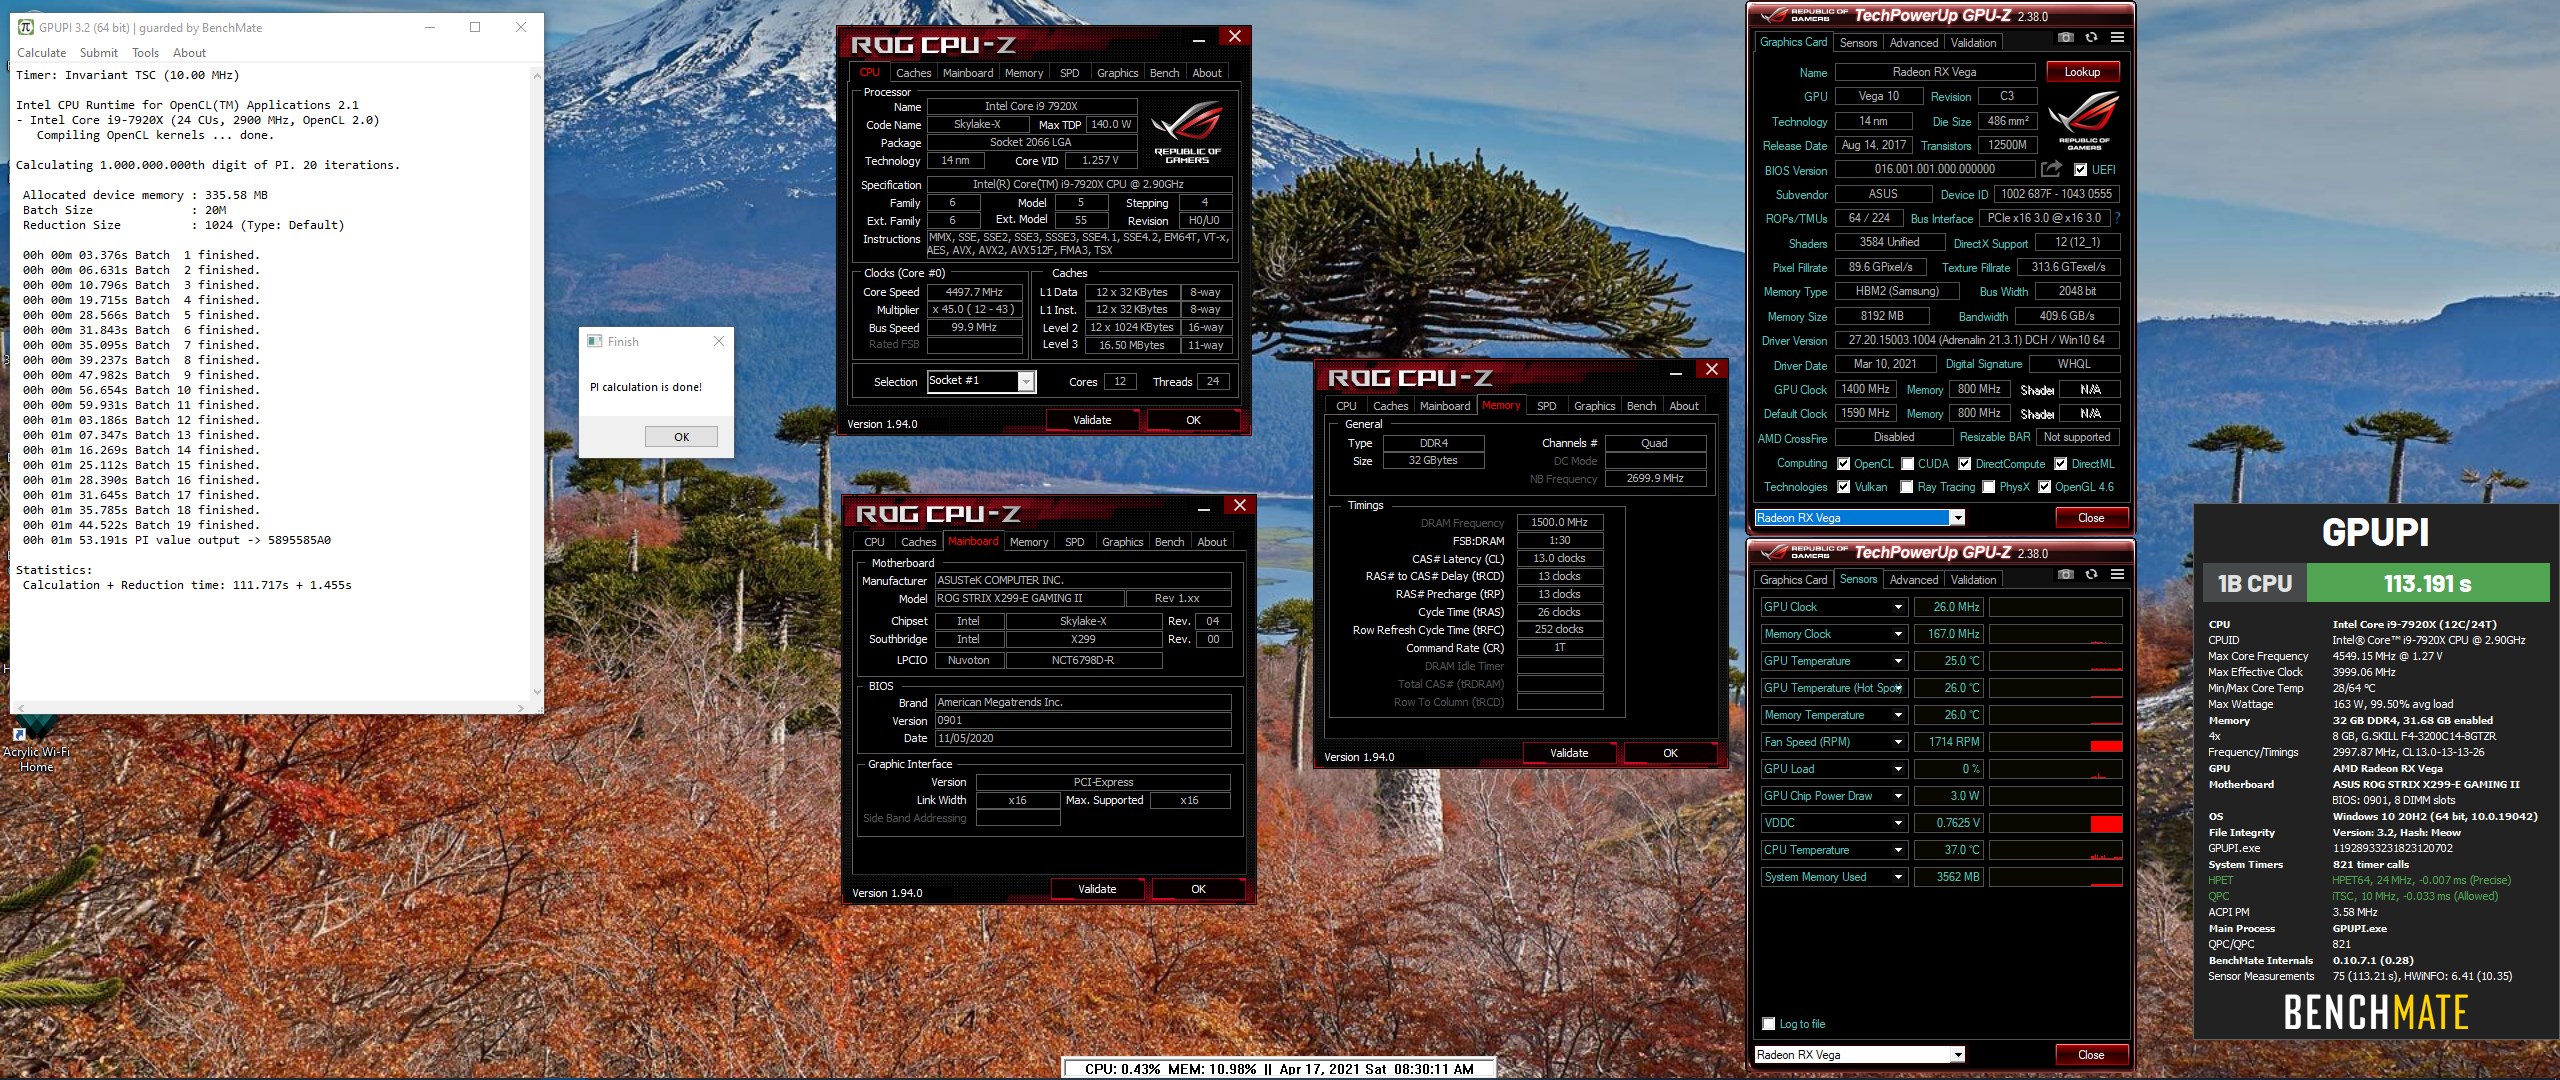
Task: Switch to the SPD tab in CPU-Z Memory window
Action: pyautogui.click(x=1546, y=406)
